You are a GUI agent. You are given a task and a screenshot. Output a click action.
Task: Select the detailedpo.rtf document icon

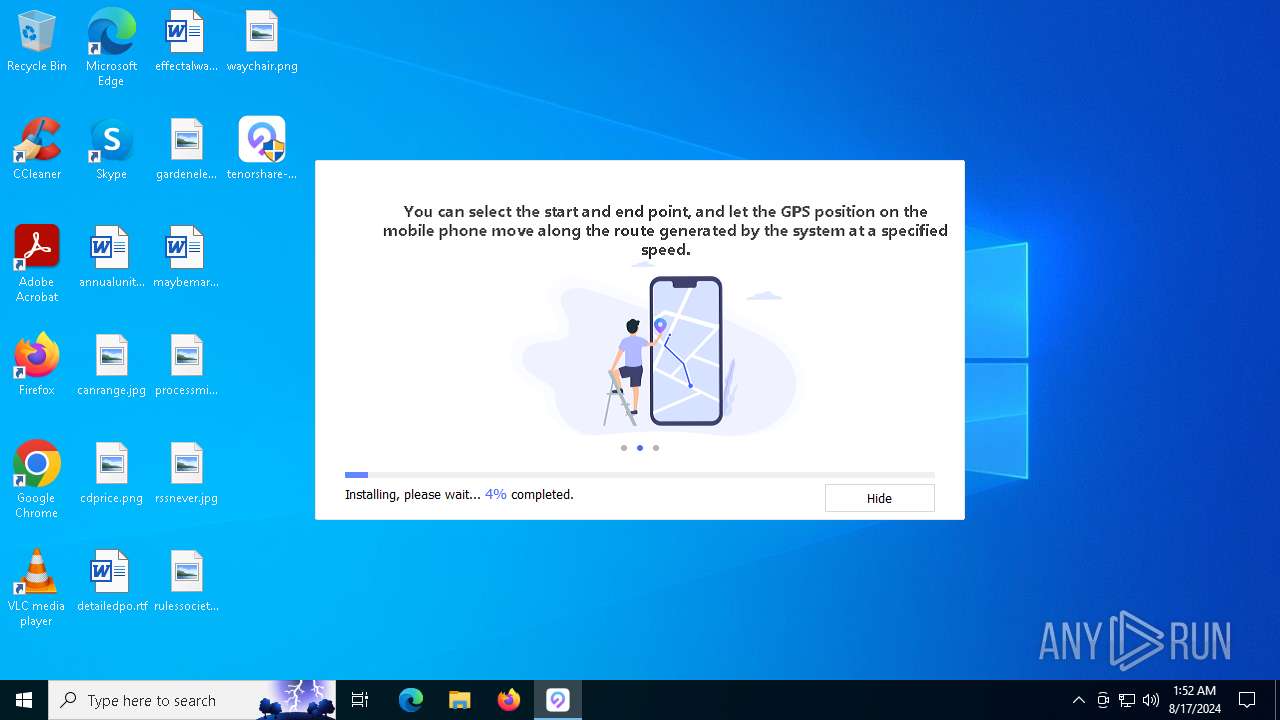[x=111, y=582]
